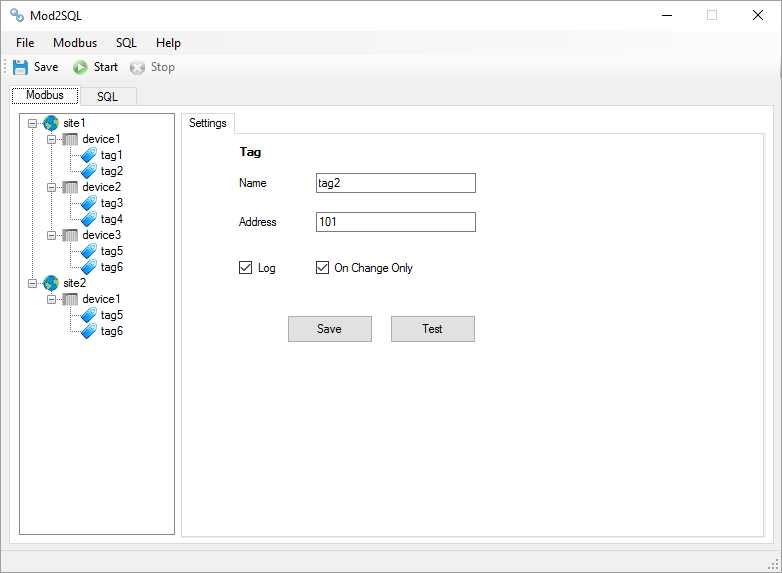Toggle the On Change Only checkbox

pos(322,268)
